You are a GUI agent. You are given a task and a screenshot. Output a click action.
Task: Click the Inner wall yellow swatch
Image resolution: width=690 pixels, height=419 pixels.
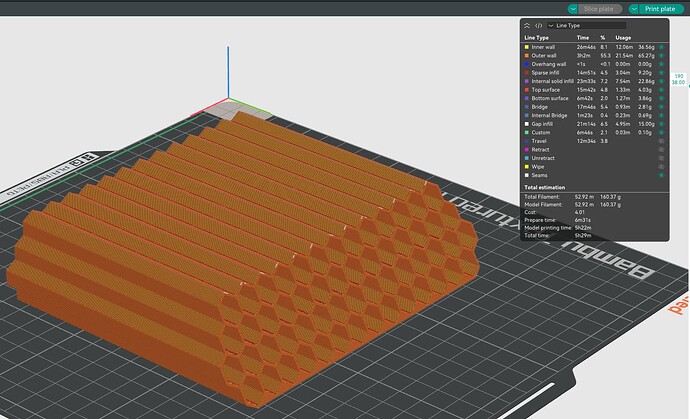tap(526, 47)
